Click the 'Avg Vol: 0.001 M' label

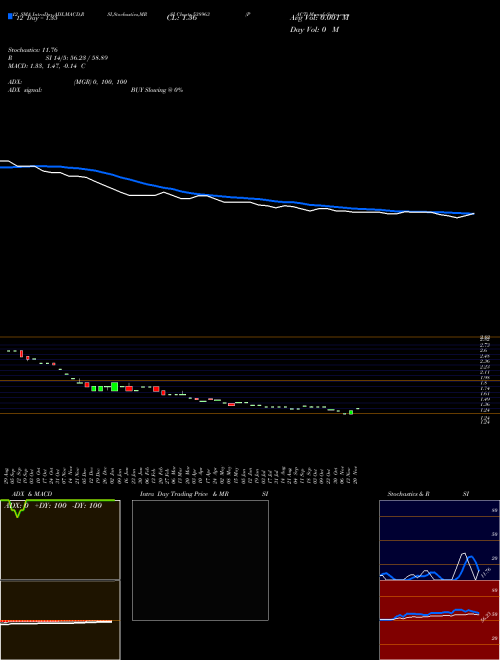[x=319, y=18]
